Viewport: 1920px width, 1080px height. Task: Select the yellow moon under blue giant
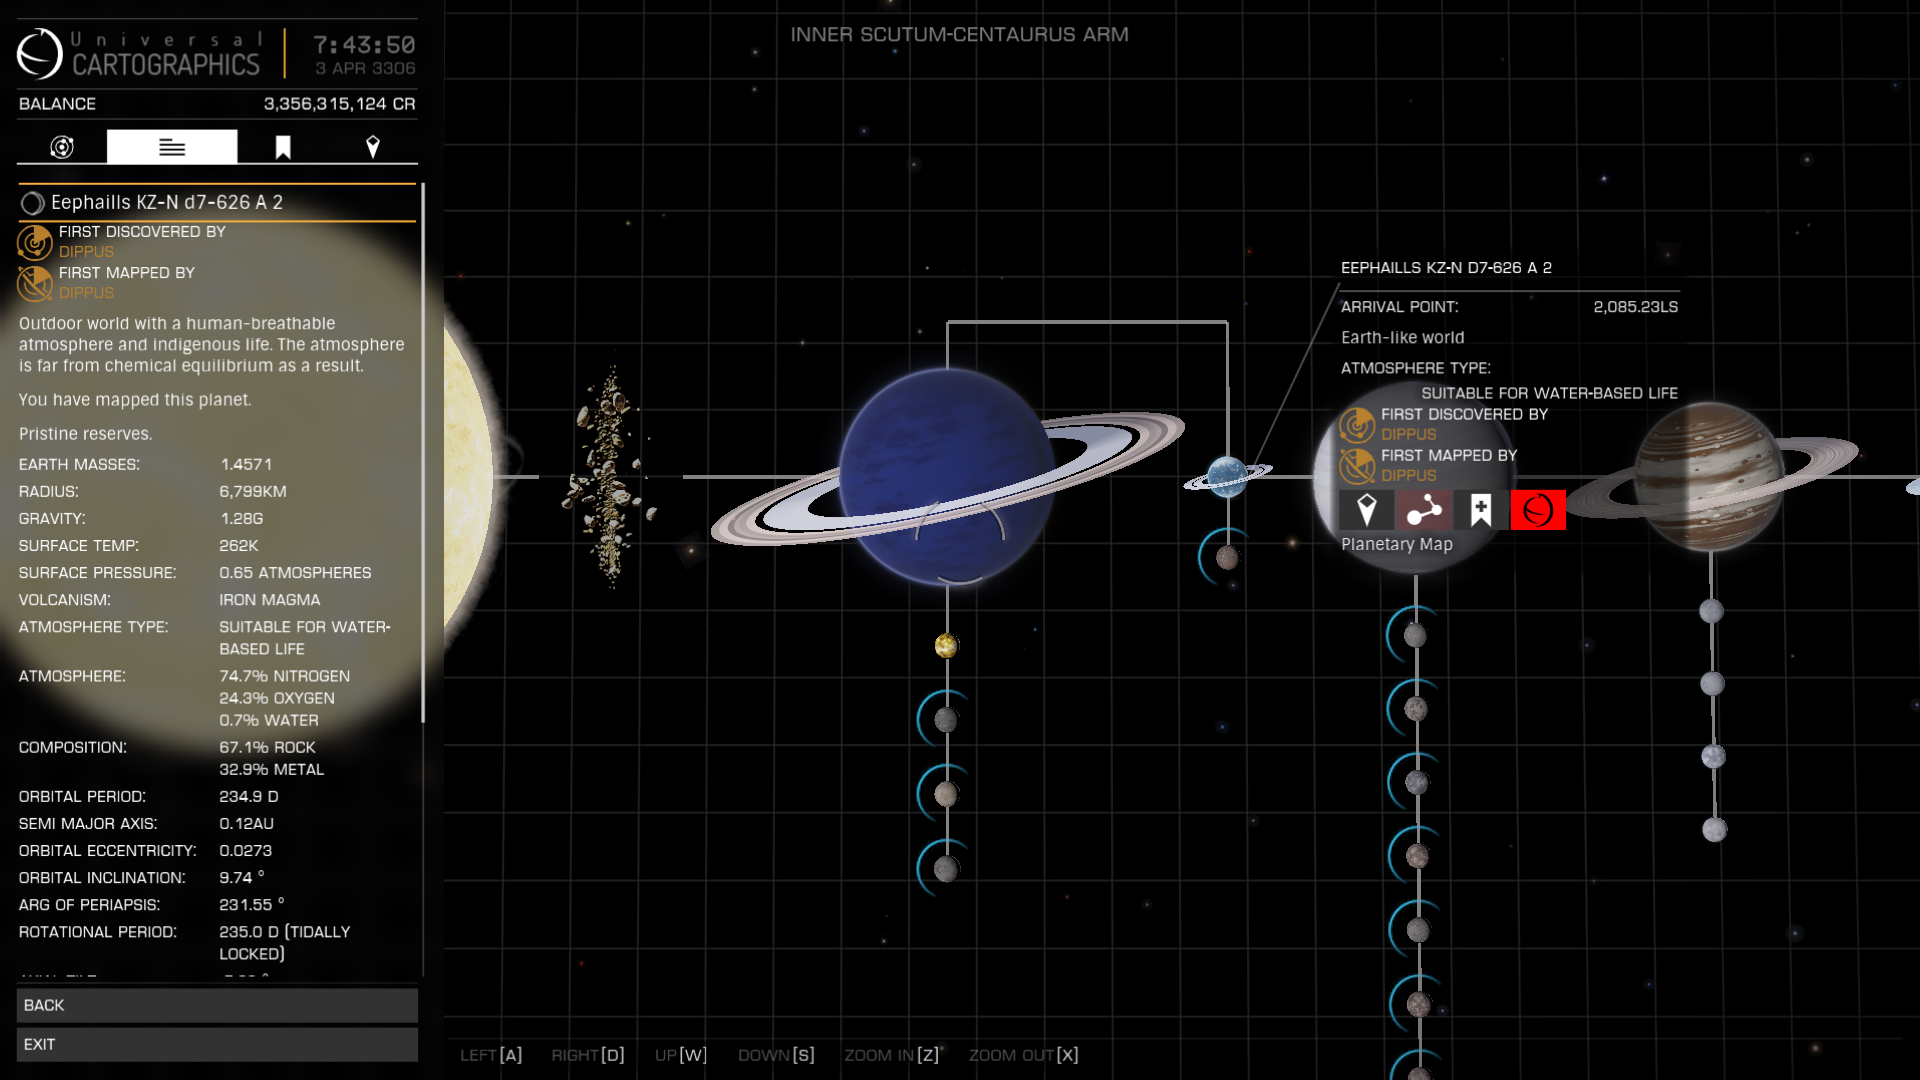click(946, 646)
